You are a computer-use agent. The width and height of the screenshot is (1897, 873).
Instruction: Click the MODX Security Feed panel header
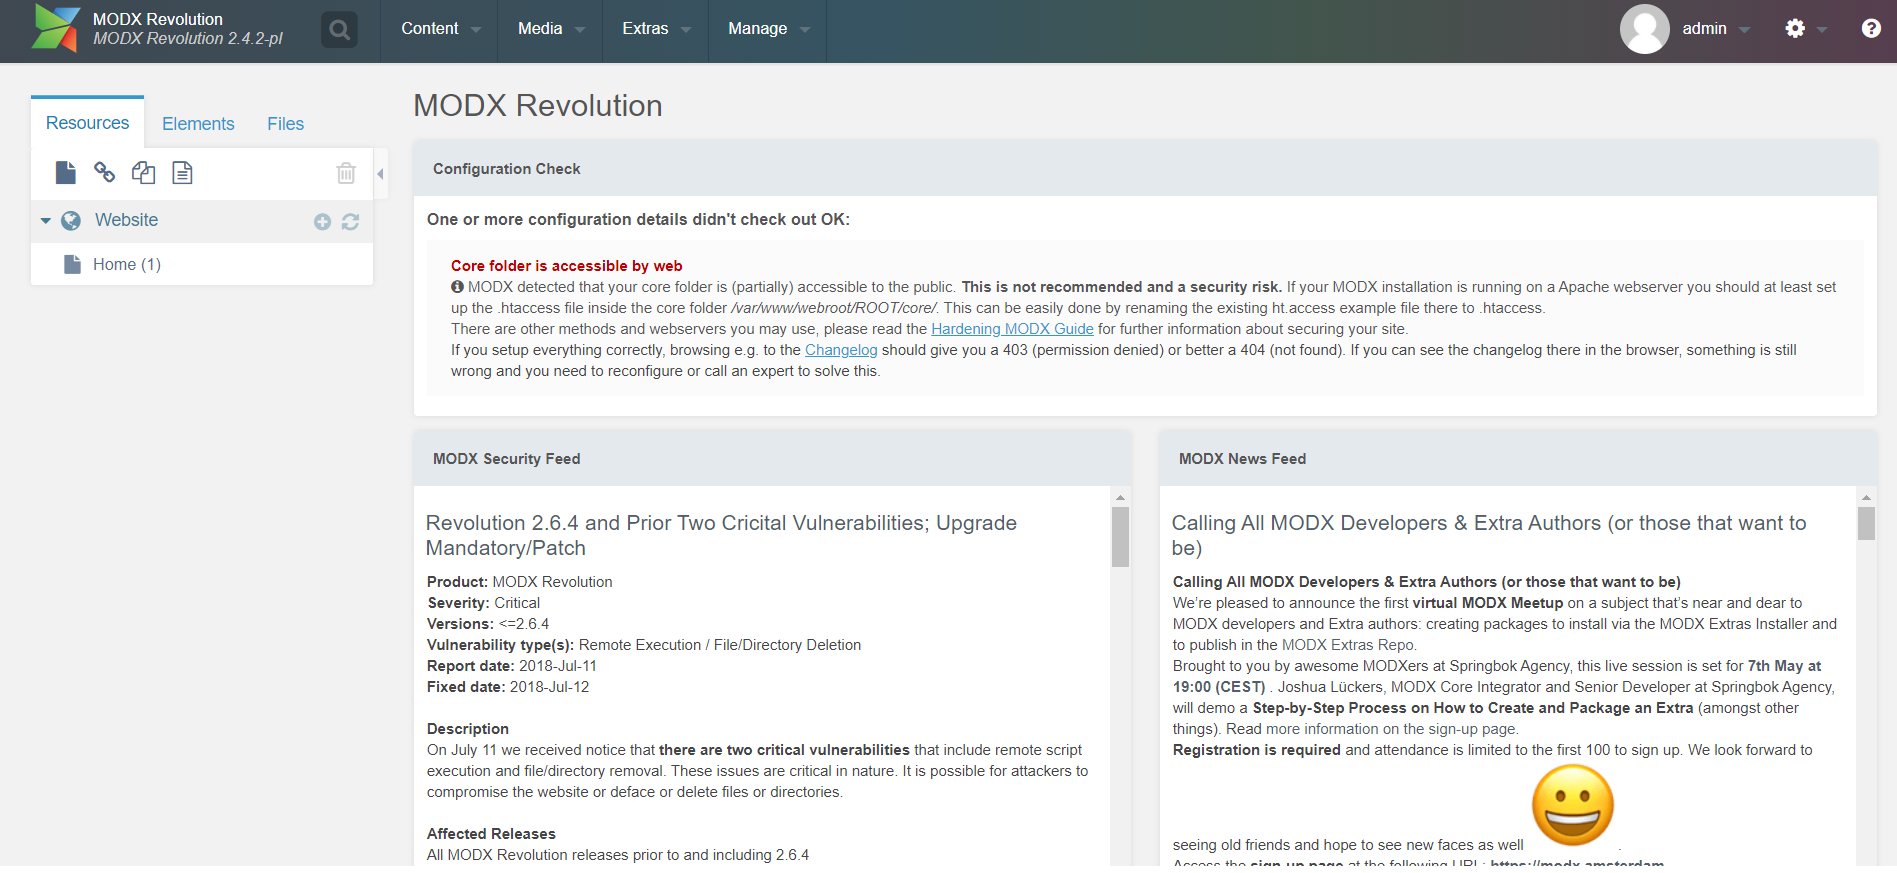pyautogui.click(x=772, y=459)
